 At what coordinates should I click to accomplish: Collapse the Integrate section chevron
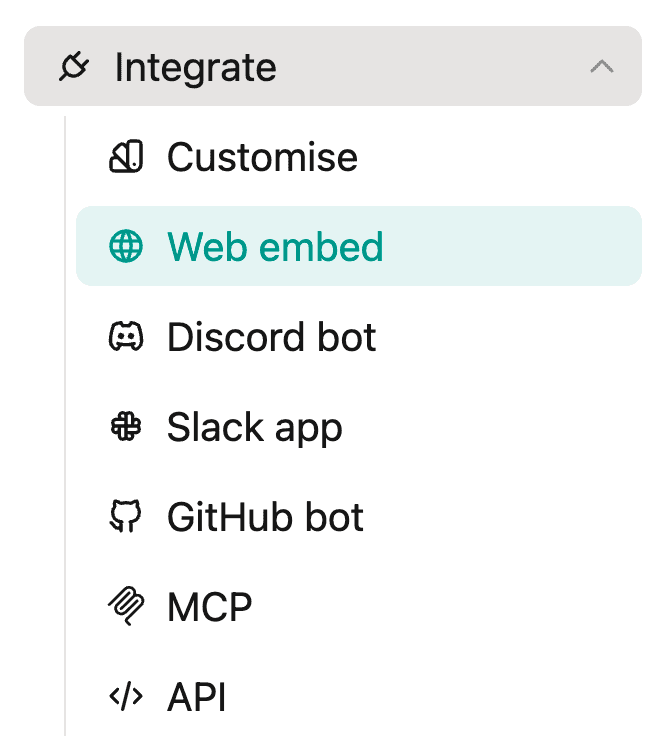(601, 66)
